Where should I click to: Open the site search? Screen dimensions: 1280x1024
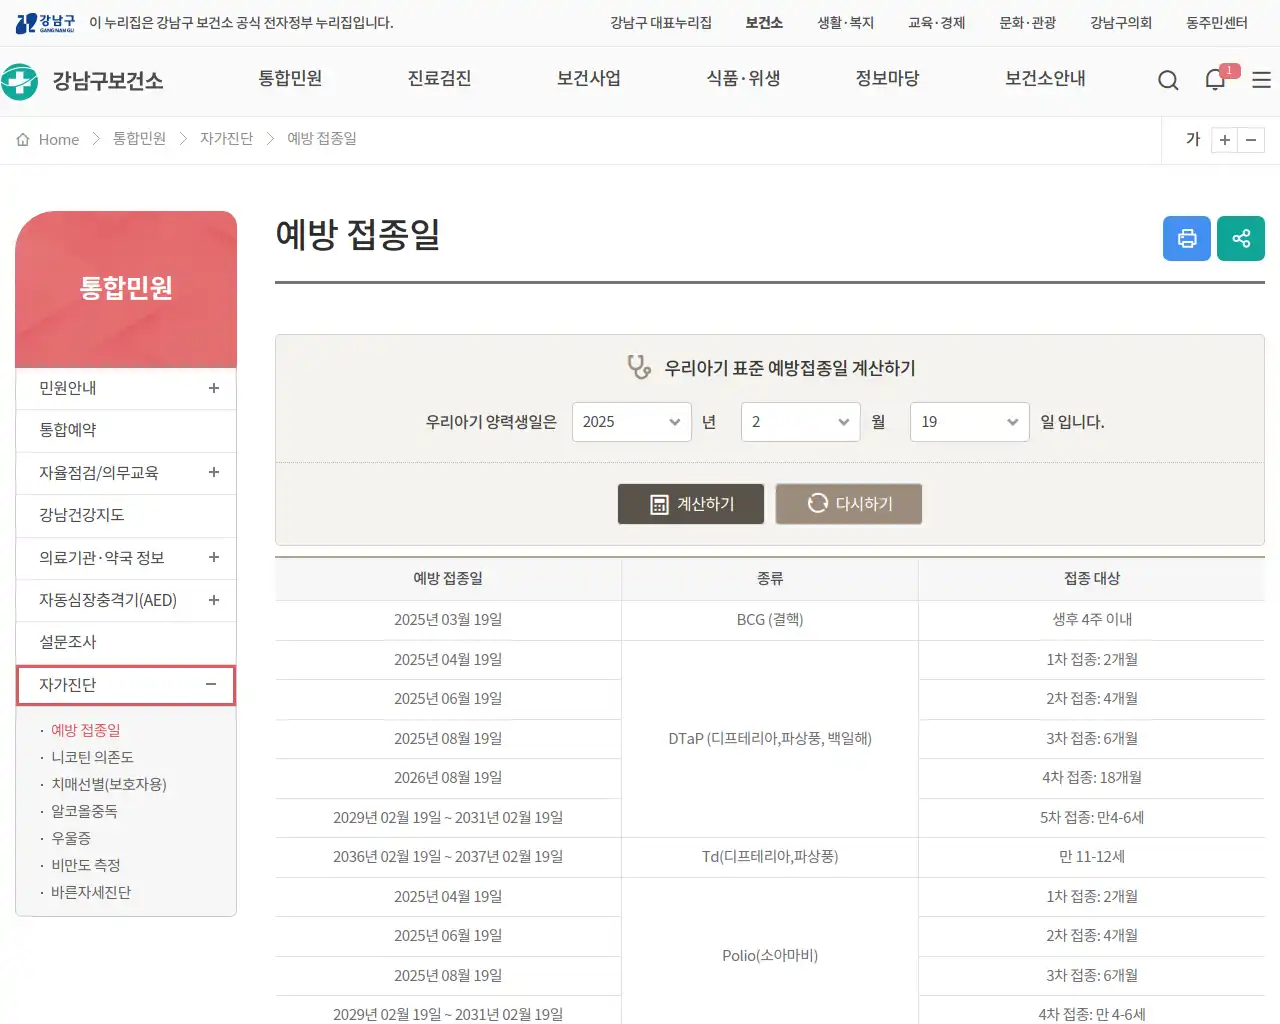(x=1167, y=80)
